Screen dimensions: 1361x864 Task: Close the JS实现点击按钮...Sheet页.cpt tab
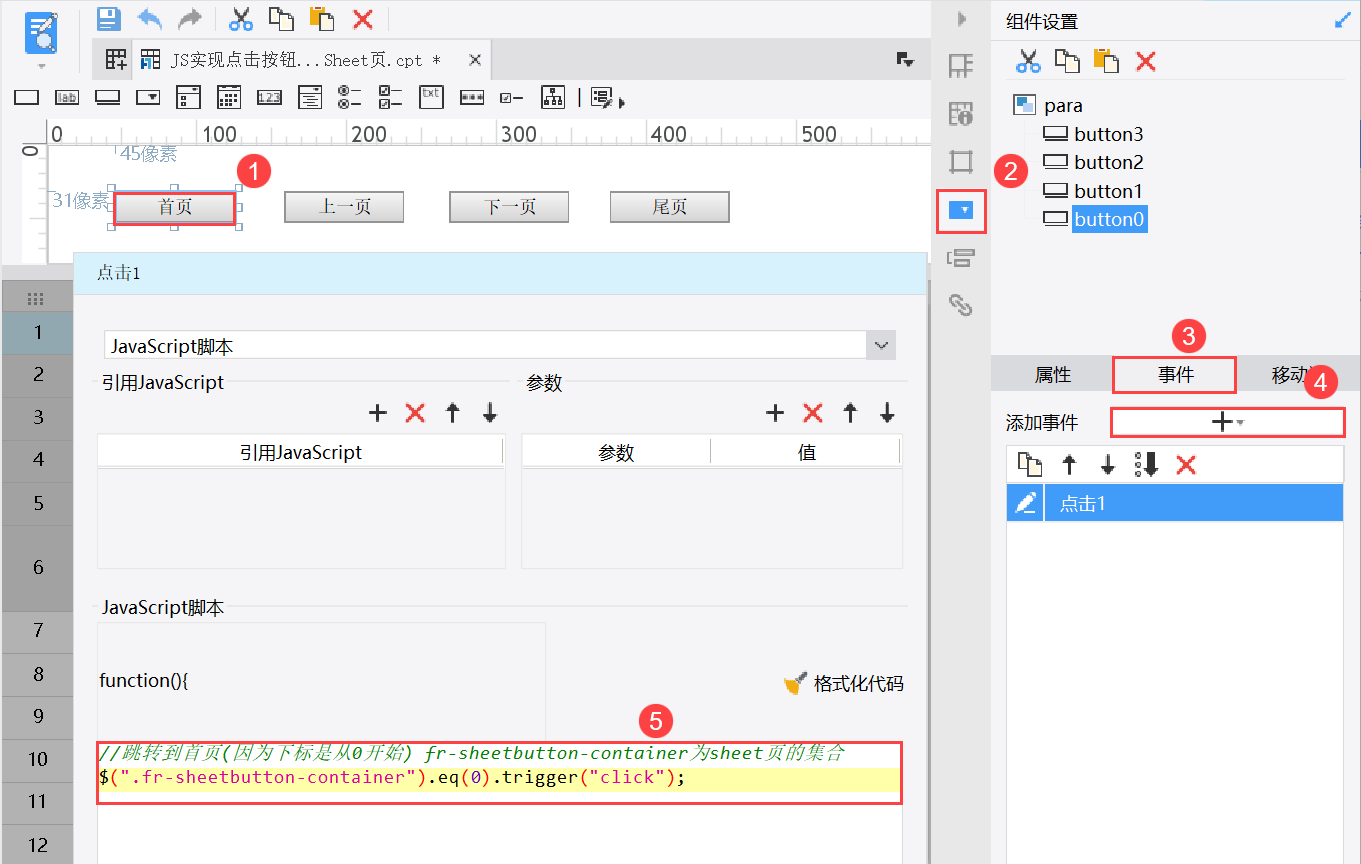[x=475, y=60]
